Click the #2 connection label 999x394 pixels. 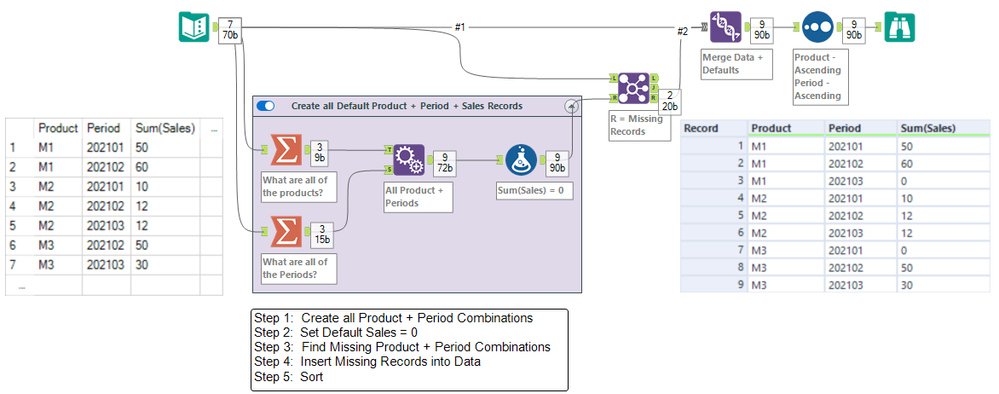pyautogui.click(x=682, y=31)
